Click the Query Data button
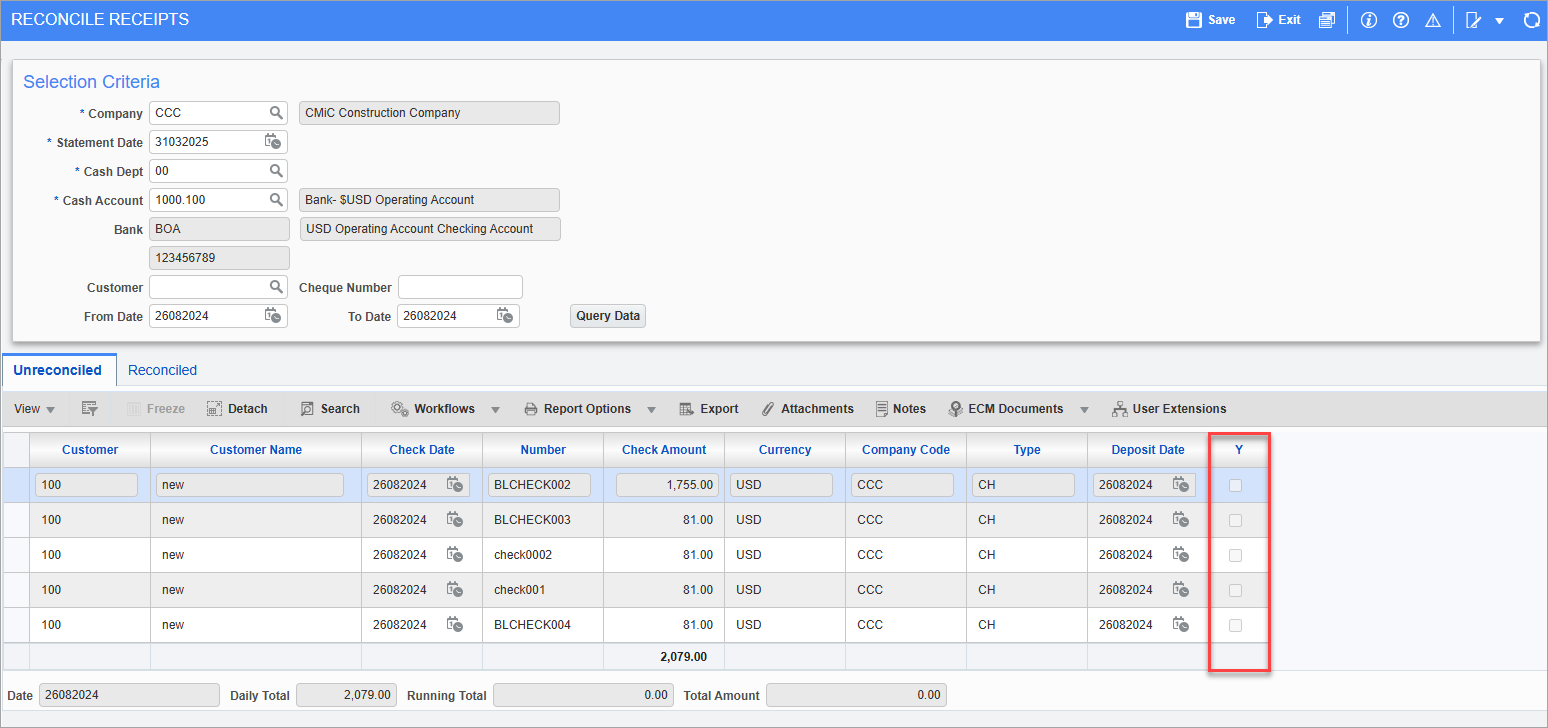The image size is (1548, 728). (608, 316)
